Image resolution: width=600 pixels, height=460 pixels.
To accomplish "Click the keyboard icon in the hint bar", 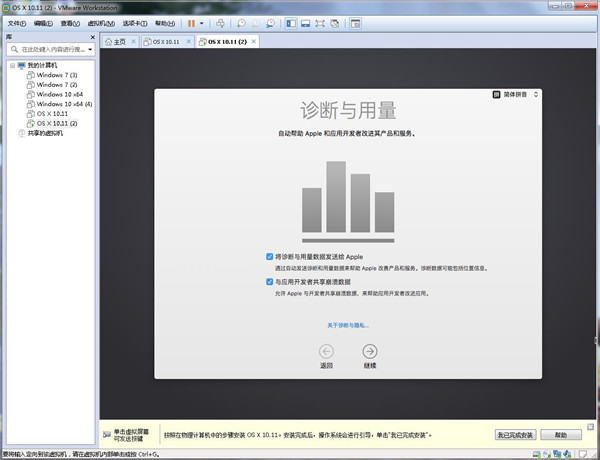I will (107, 434).
